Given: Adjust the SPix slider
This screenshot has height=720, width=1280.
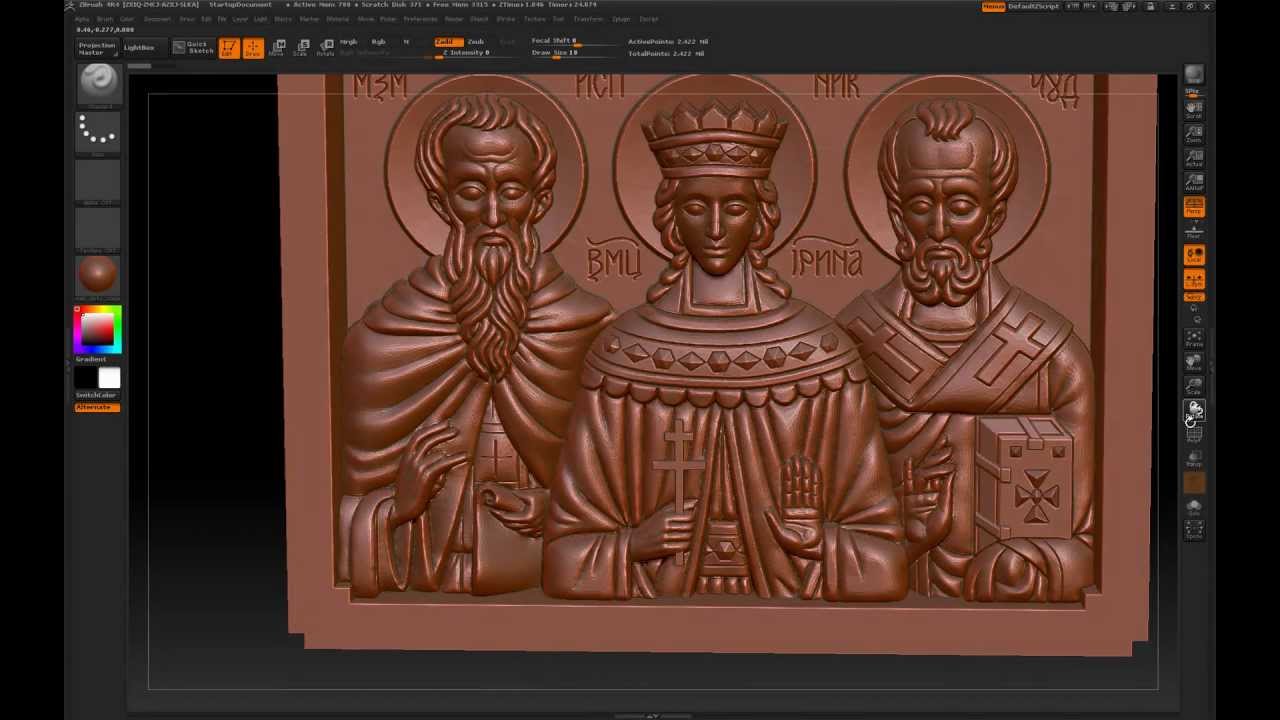Looking at the screenshot, I should tap(1194, 92).
